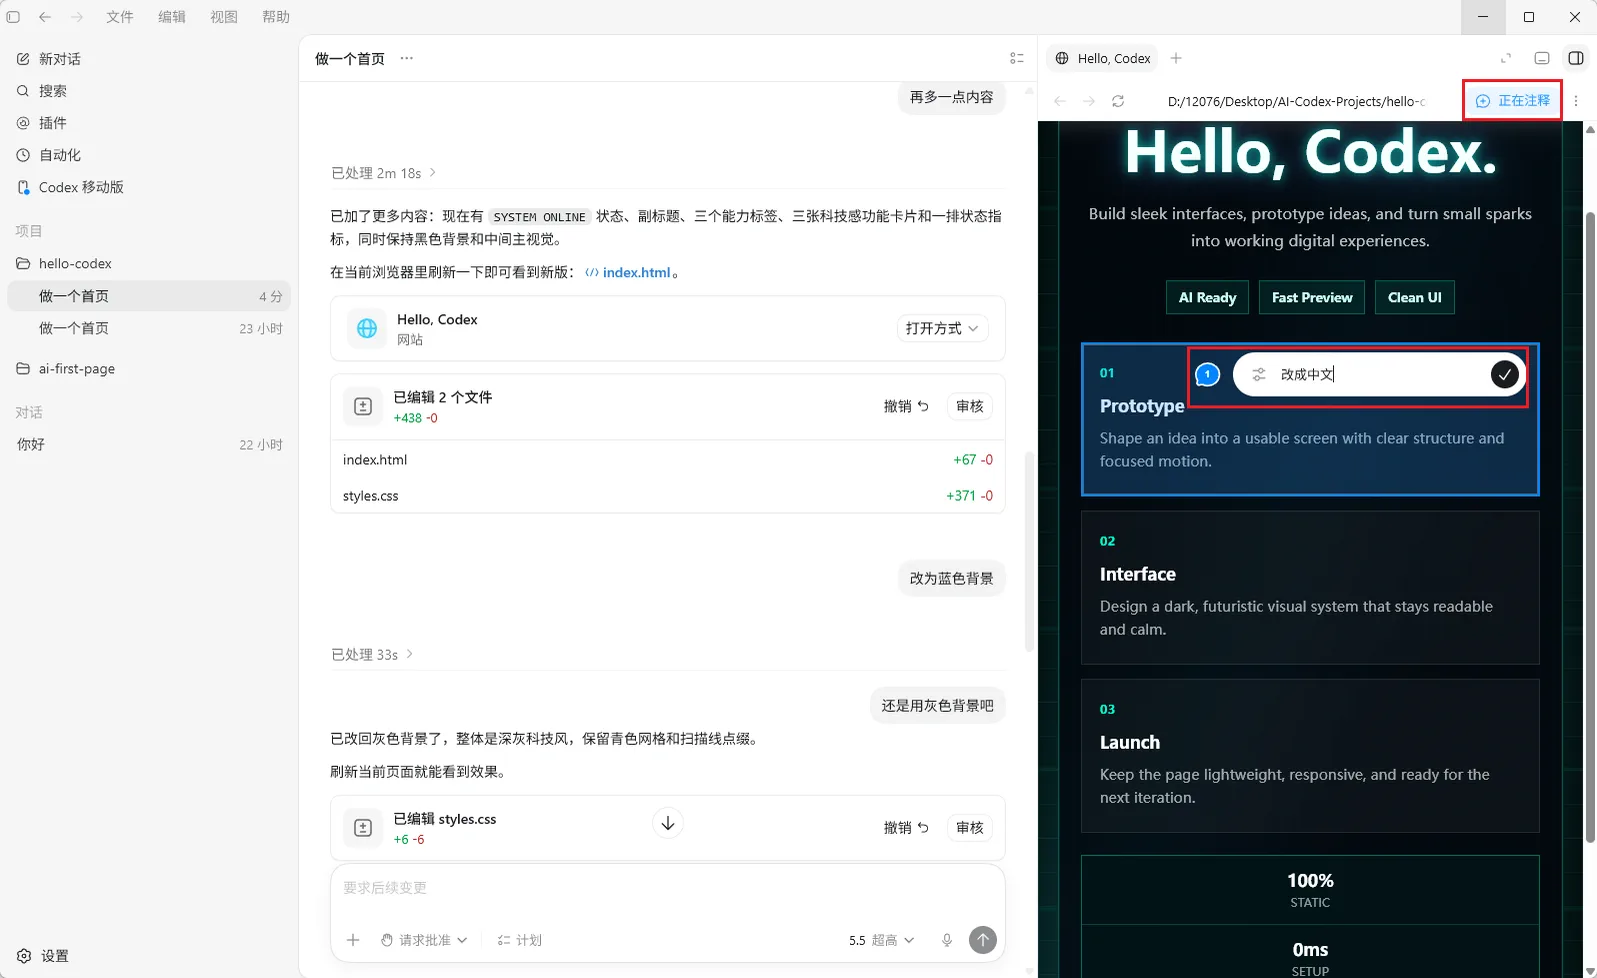This screenshot has width=1597, height=978.
Task: Toggle the left sidebar panel icon
Action: tap(13, 17)
